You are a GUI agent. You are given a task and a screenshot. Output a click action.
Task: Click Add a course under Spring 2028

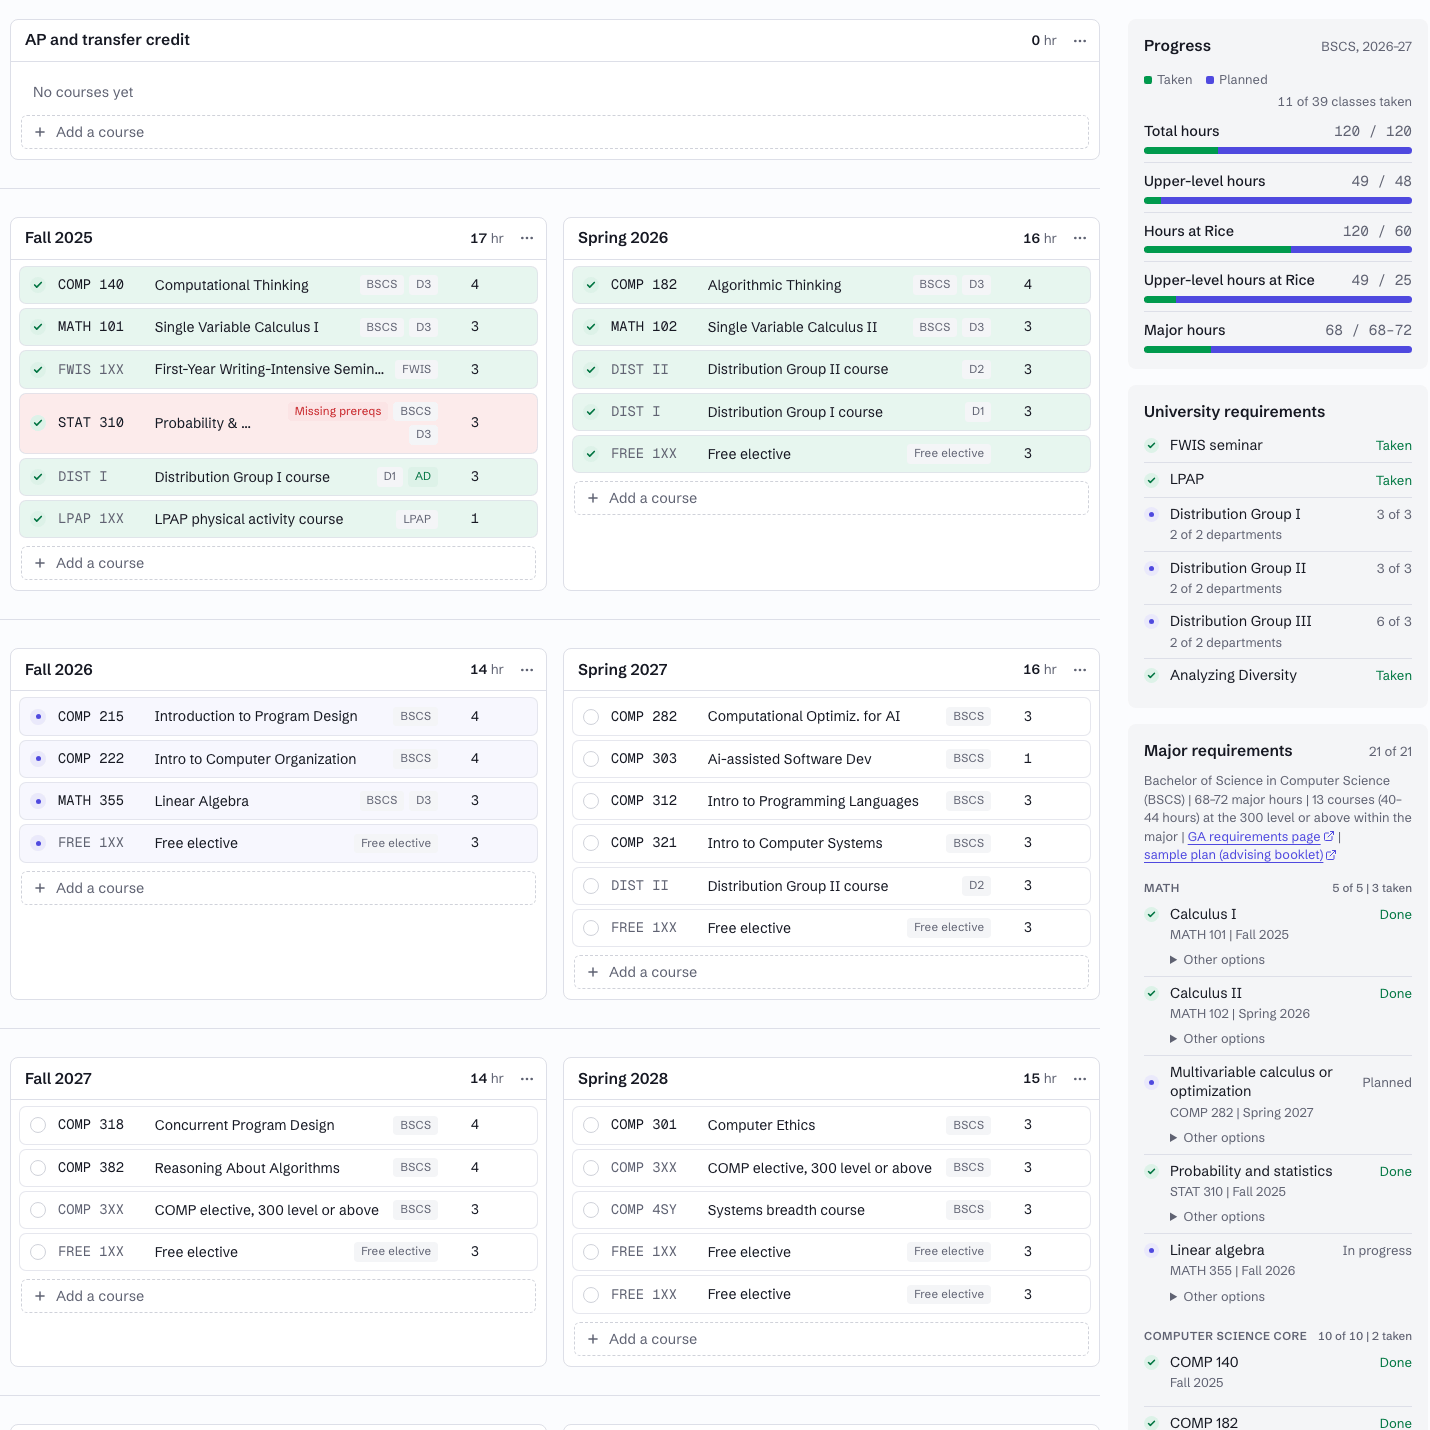click(831, 1339)
